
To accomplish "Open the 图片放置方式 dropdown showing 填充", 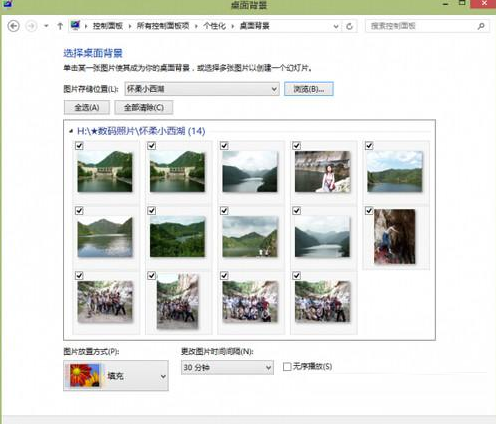I will pos(116,376).
